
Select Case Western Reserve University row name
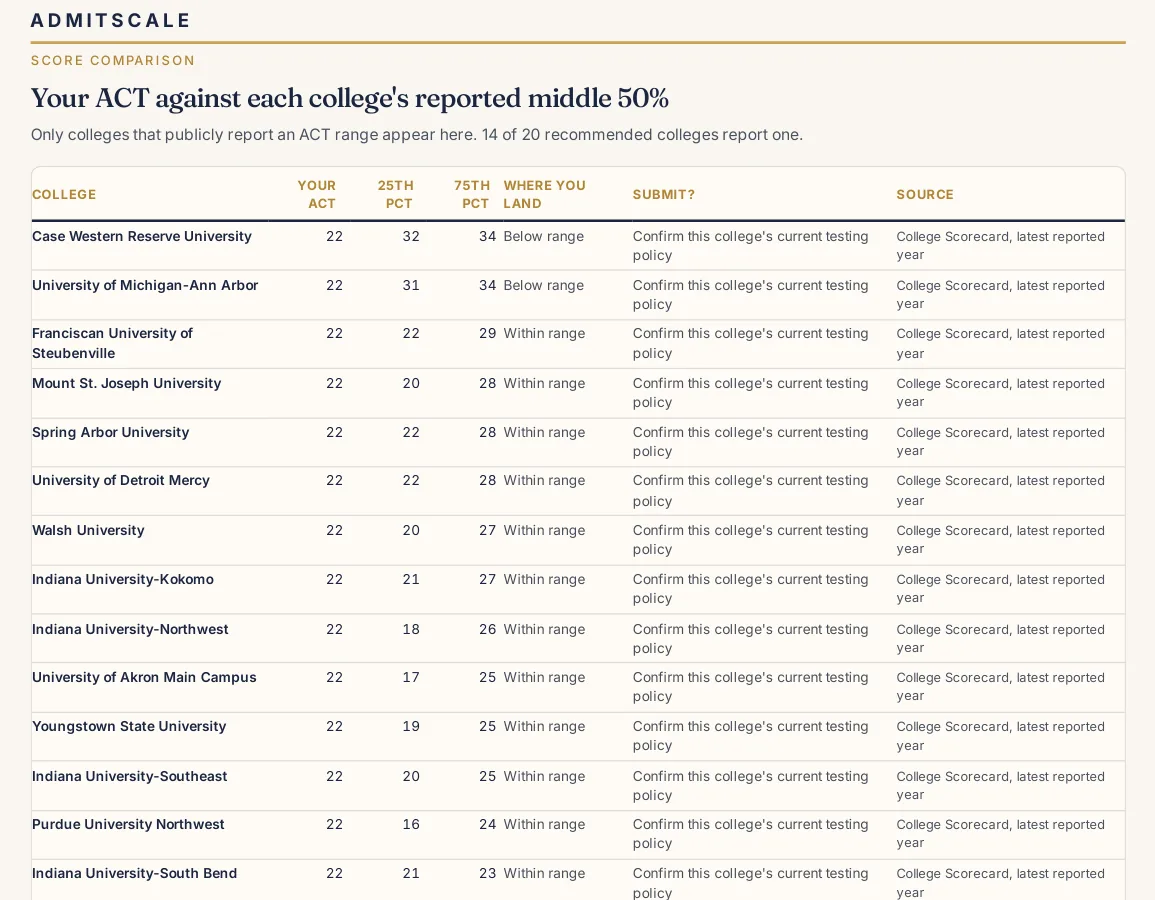pyautogui.click(x=141, y=236)
